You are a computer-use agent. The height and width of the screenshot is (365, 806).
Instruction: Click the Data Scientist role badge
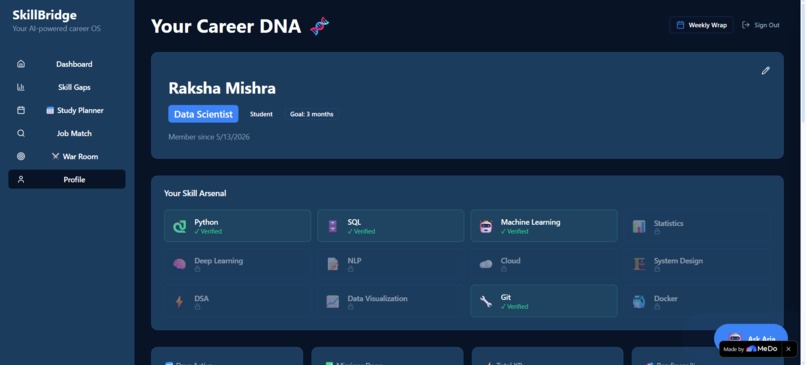203,114
